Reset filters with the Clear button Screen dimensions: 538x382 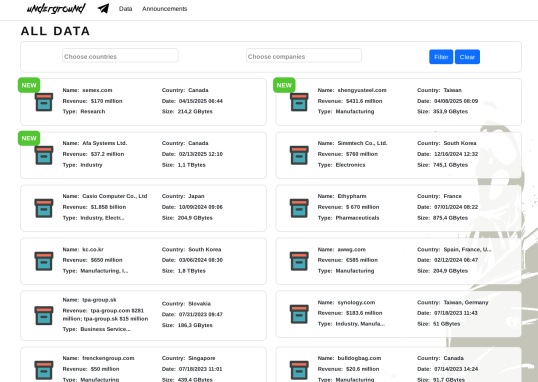click(x=467, y=57)
